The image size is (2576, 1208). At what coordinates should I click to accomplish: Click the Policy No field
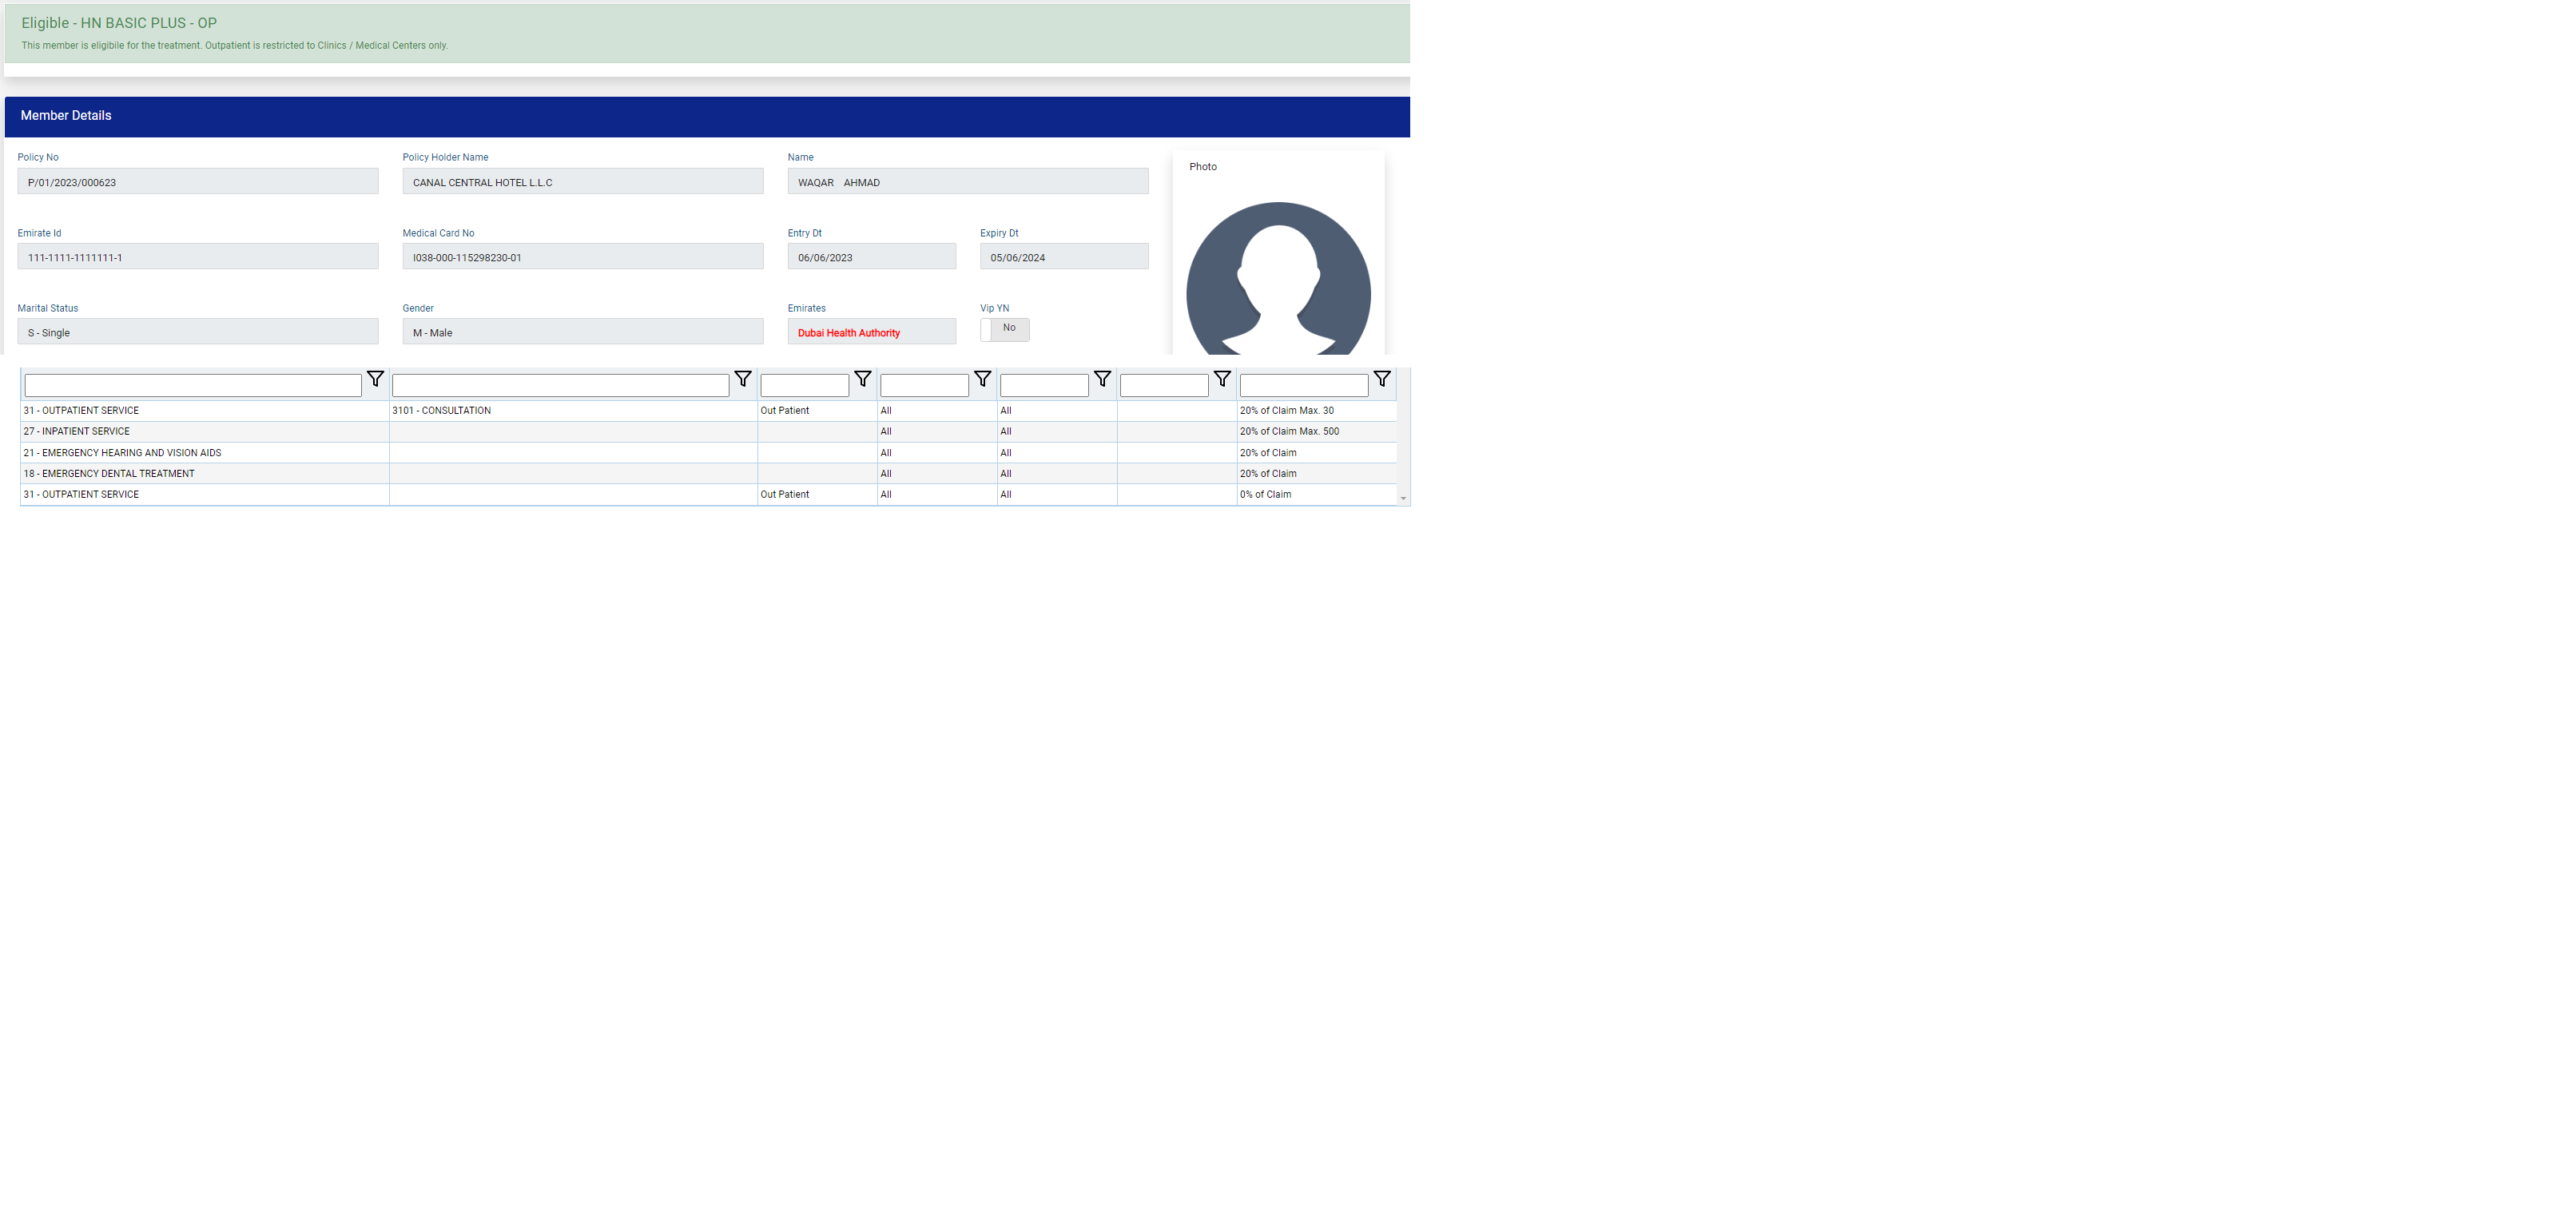(x=197, y=182)
